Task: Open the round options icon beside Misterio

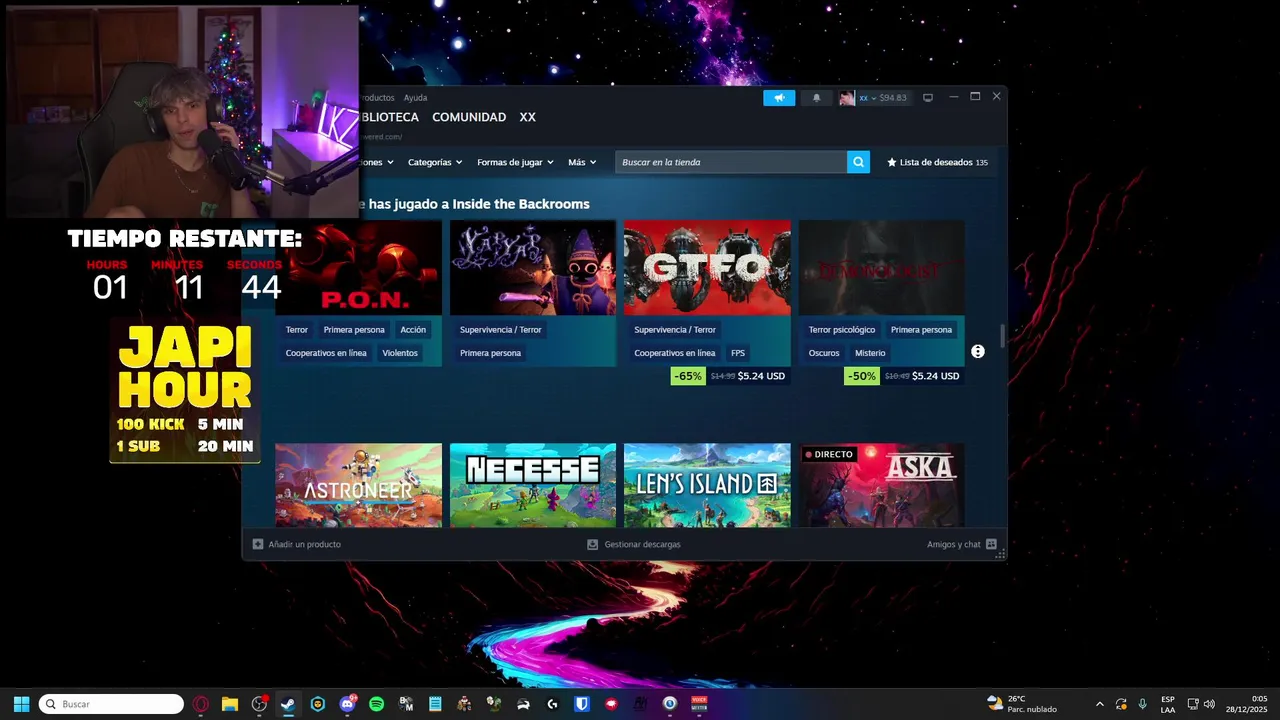Action: pyautogui.click(x=978, y=352)
